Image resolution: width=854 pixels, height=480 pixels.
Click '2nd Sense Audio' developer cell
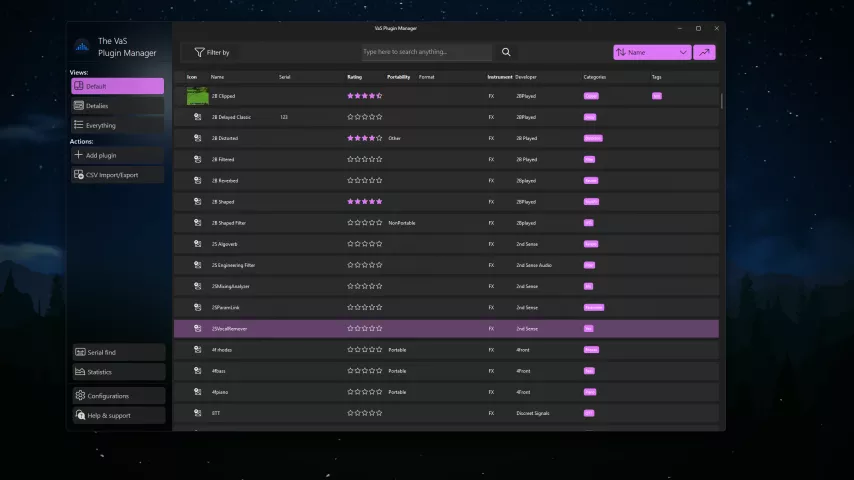[534, 265]
